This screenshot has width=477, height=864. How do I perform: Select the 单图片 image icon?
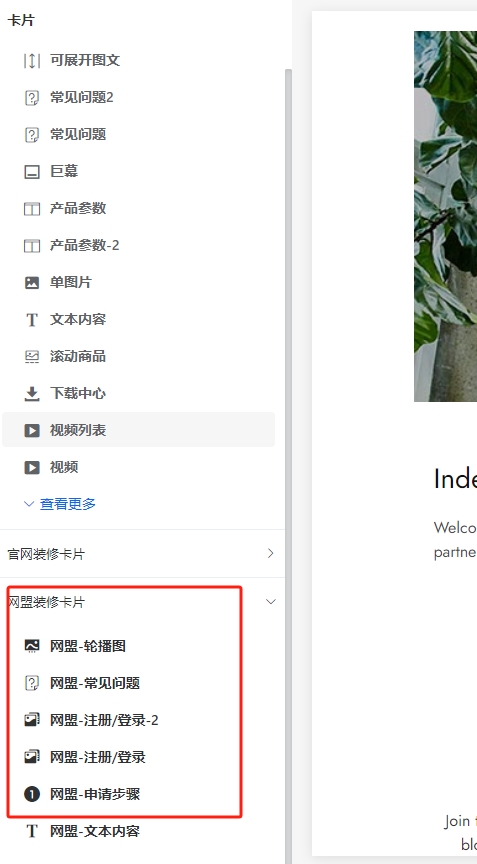coord(32,282)
